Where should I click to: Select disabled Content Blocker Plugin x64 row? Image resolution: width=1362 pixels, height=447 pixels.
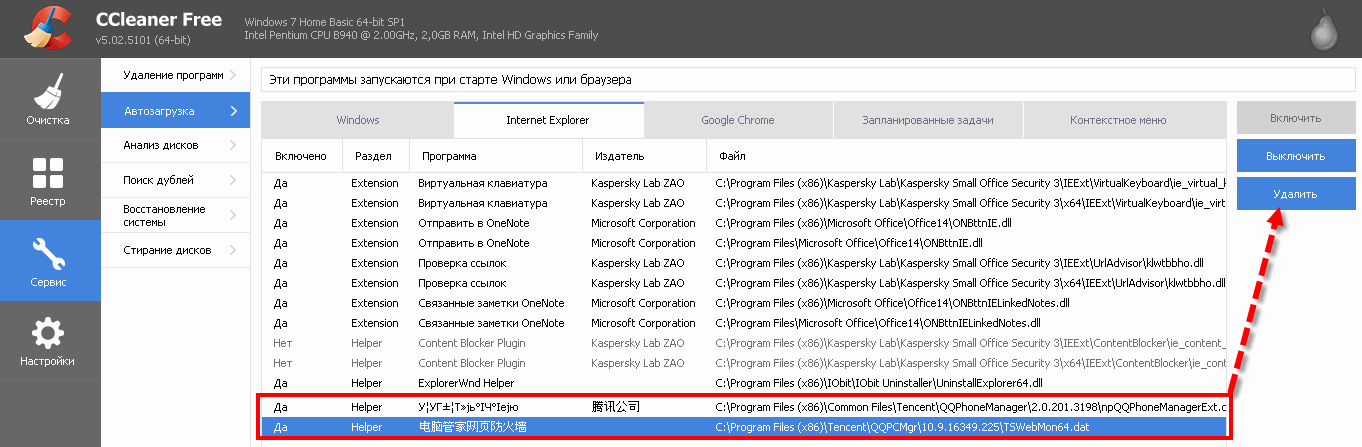(744, 363)
